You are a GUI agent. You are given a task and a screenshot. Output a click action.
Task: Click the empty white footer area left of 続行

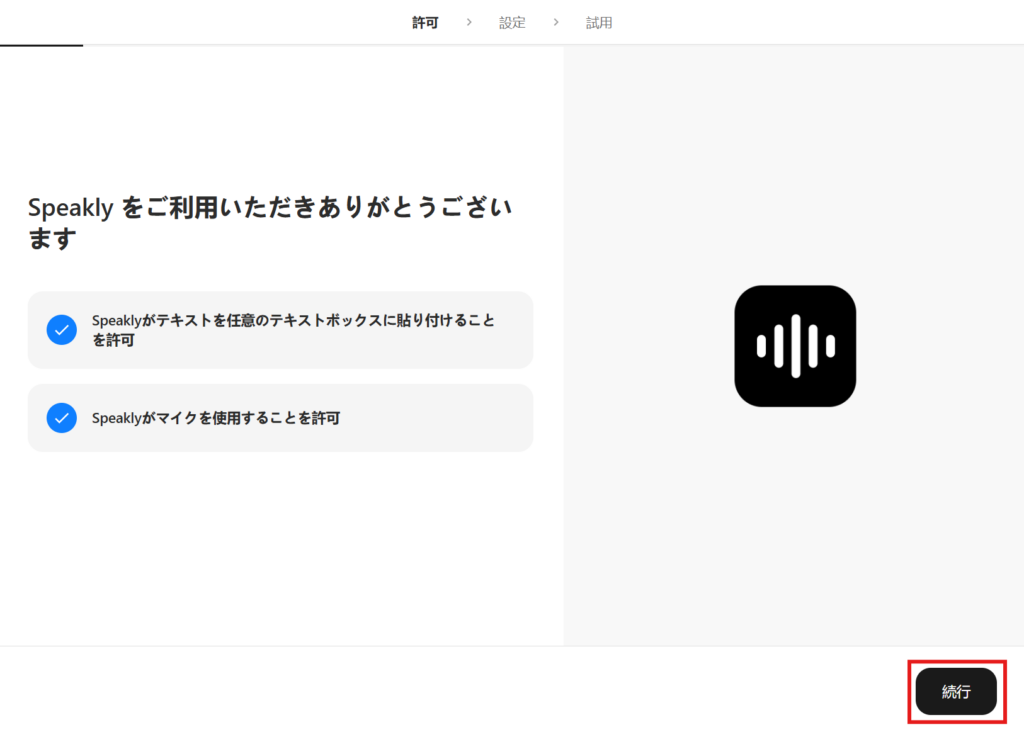click(x=450, y=690)
